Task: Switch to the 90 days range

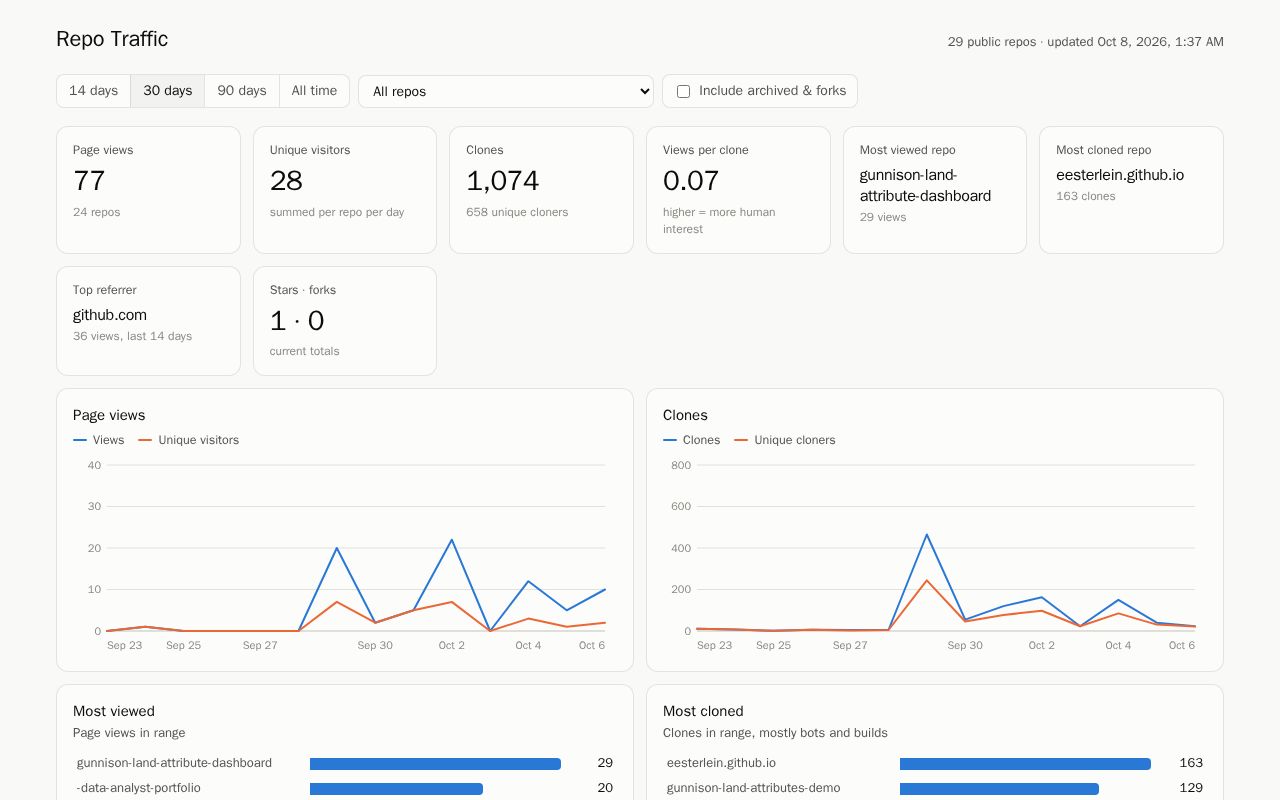Action: [x=242, y=91]
